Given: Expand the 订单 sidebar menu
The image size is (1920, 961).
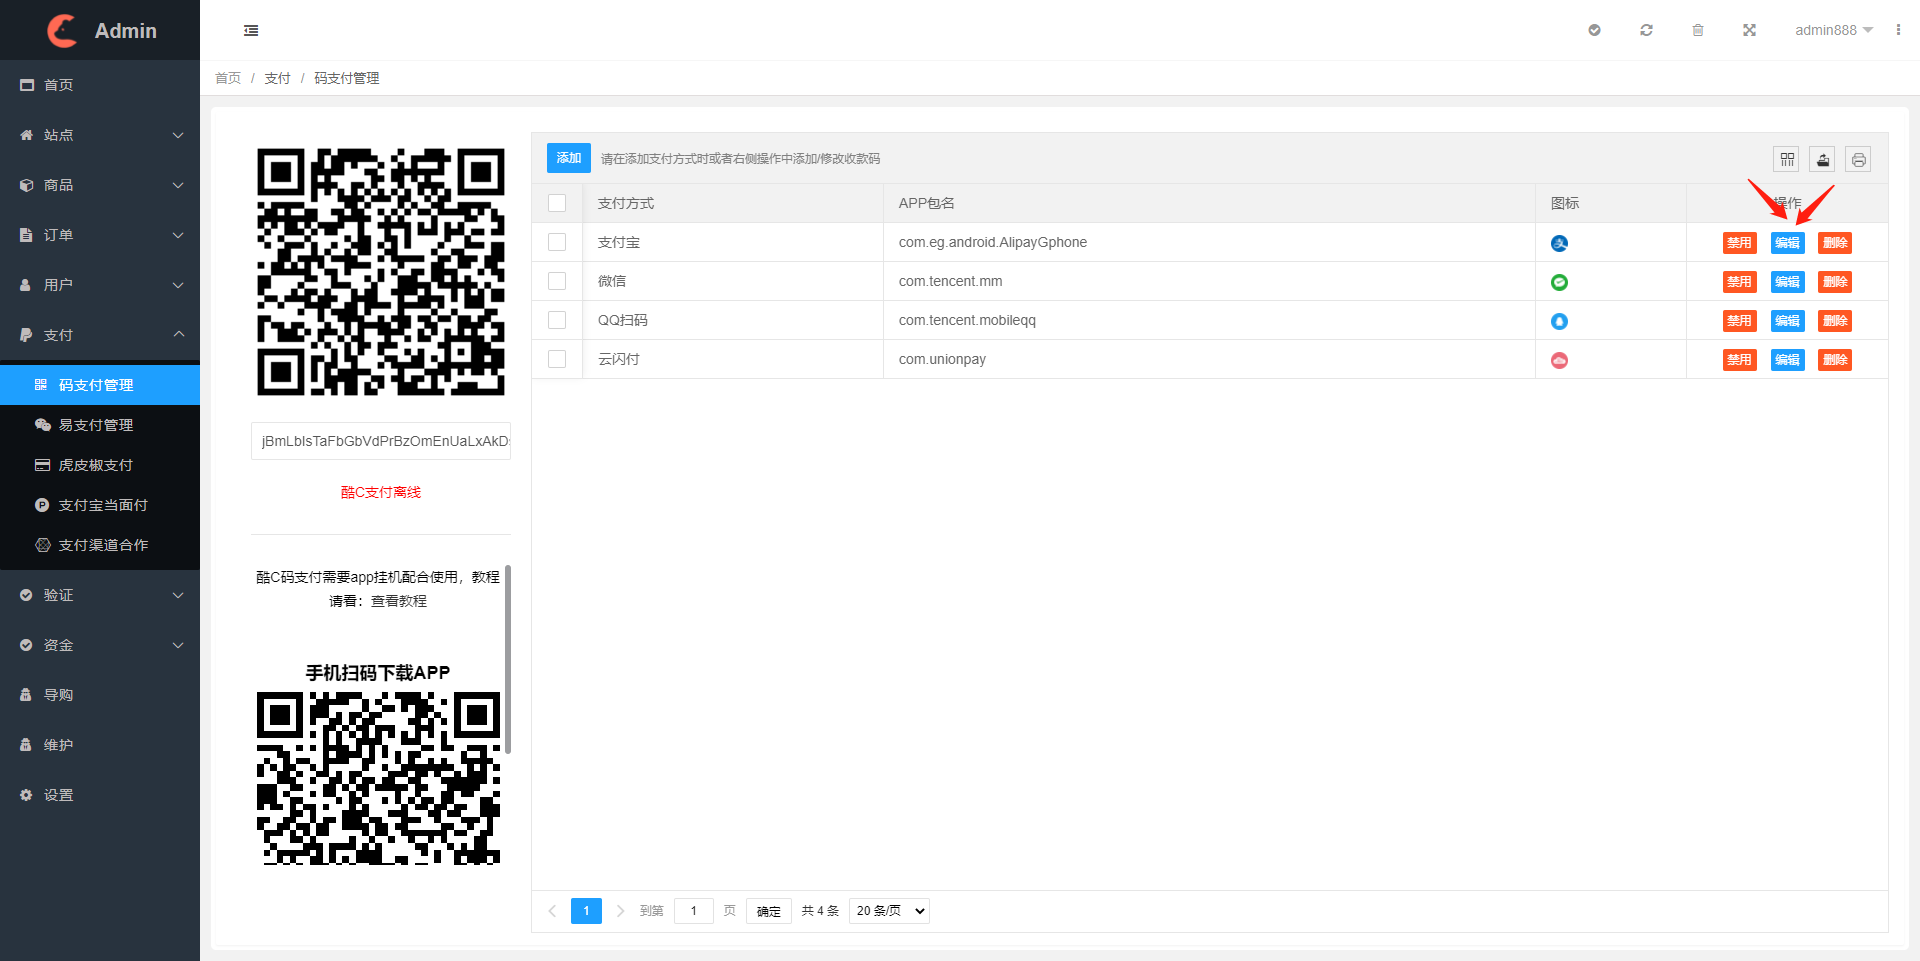Looking at the screenshot, I should pos(100,235).
